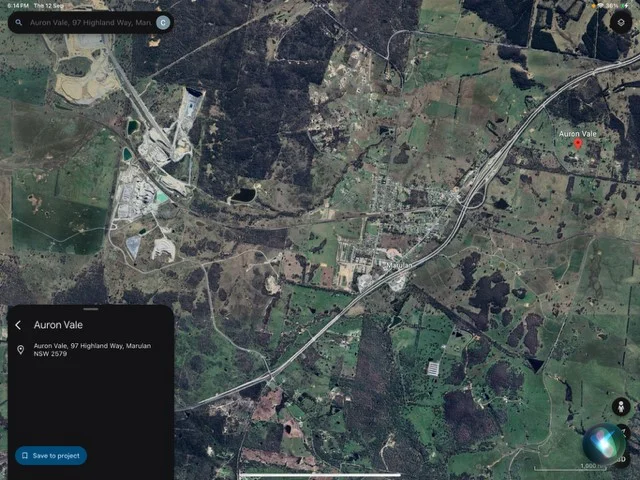The height and width of the screenshot is (480, 640).
Task: Tap the panel's top drag handle
Action: point(91,309)
